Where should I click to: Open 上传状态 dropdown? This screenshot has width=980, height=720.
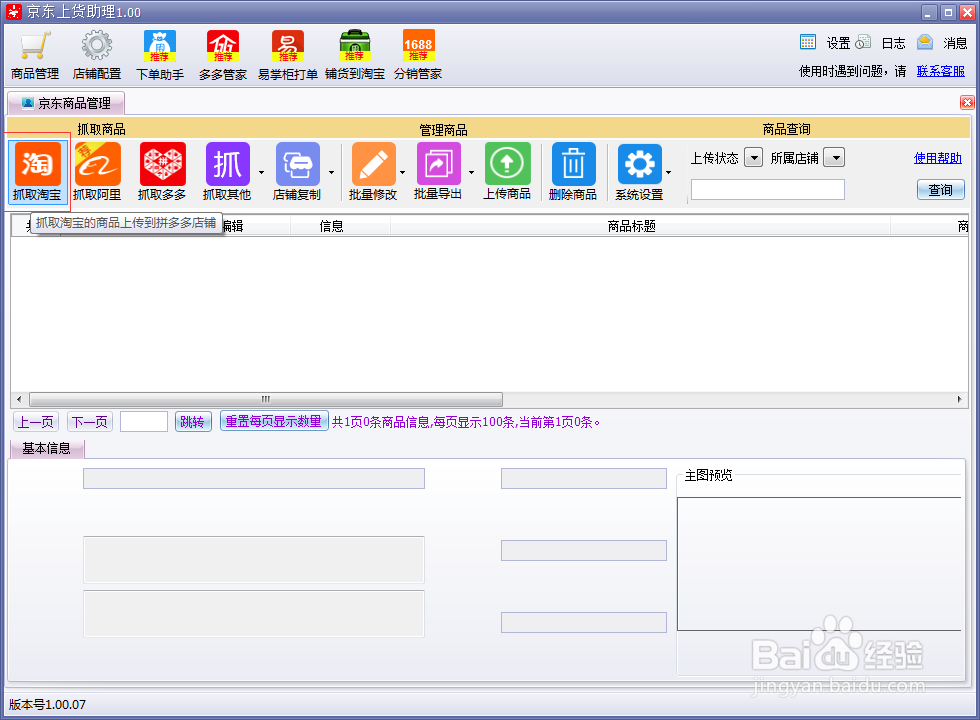[754, 158]
